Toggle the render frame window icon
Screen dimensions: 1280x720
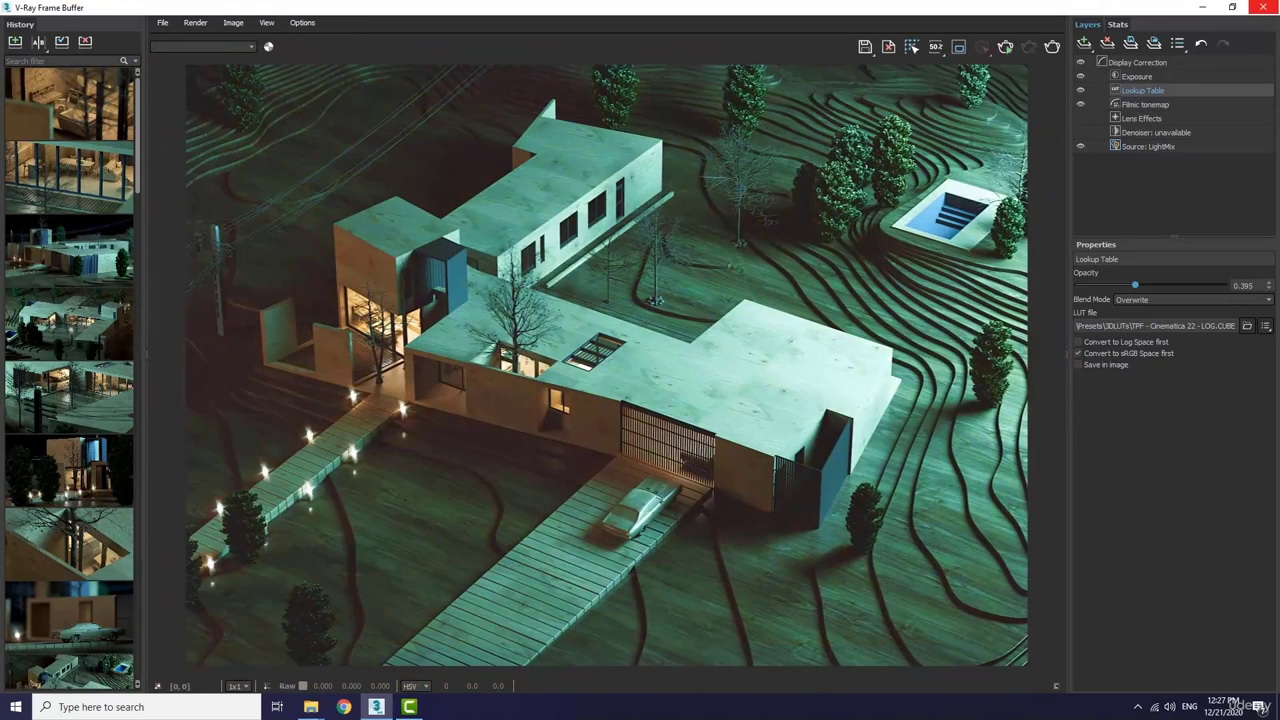click(x=959, y=46)
